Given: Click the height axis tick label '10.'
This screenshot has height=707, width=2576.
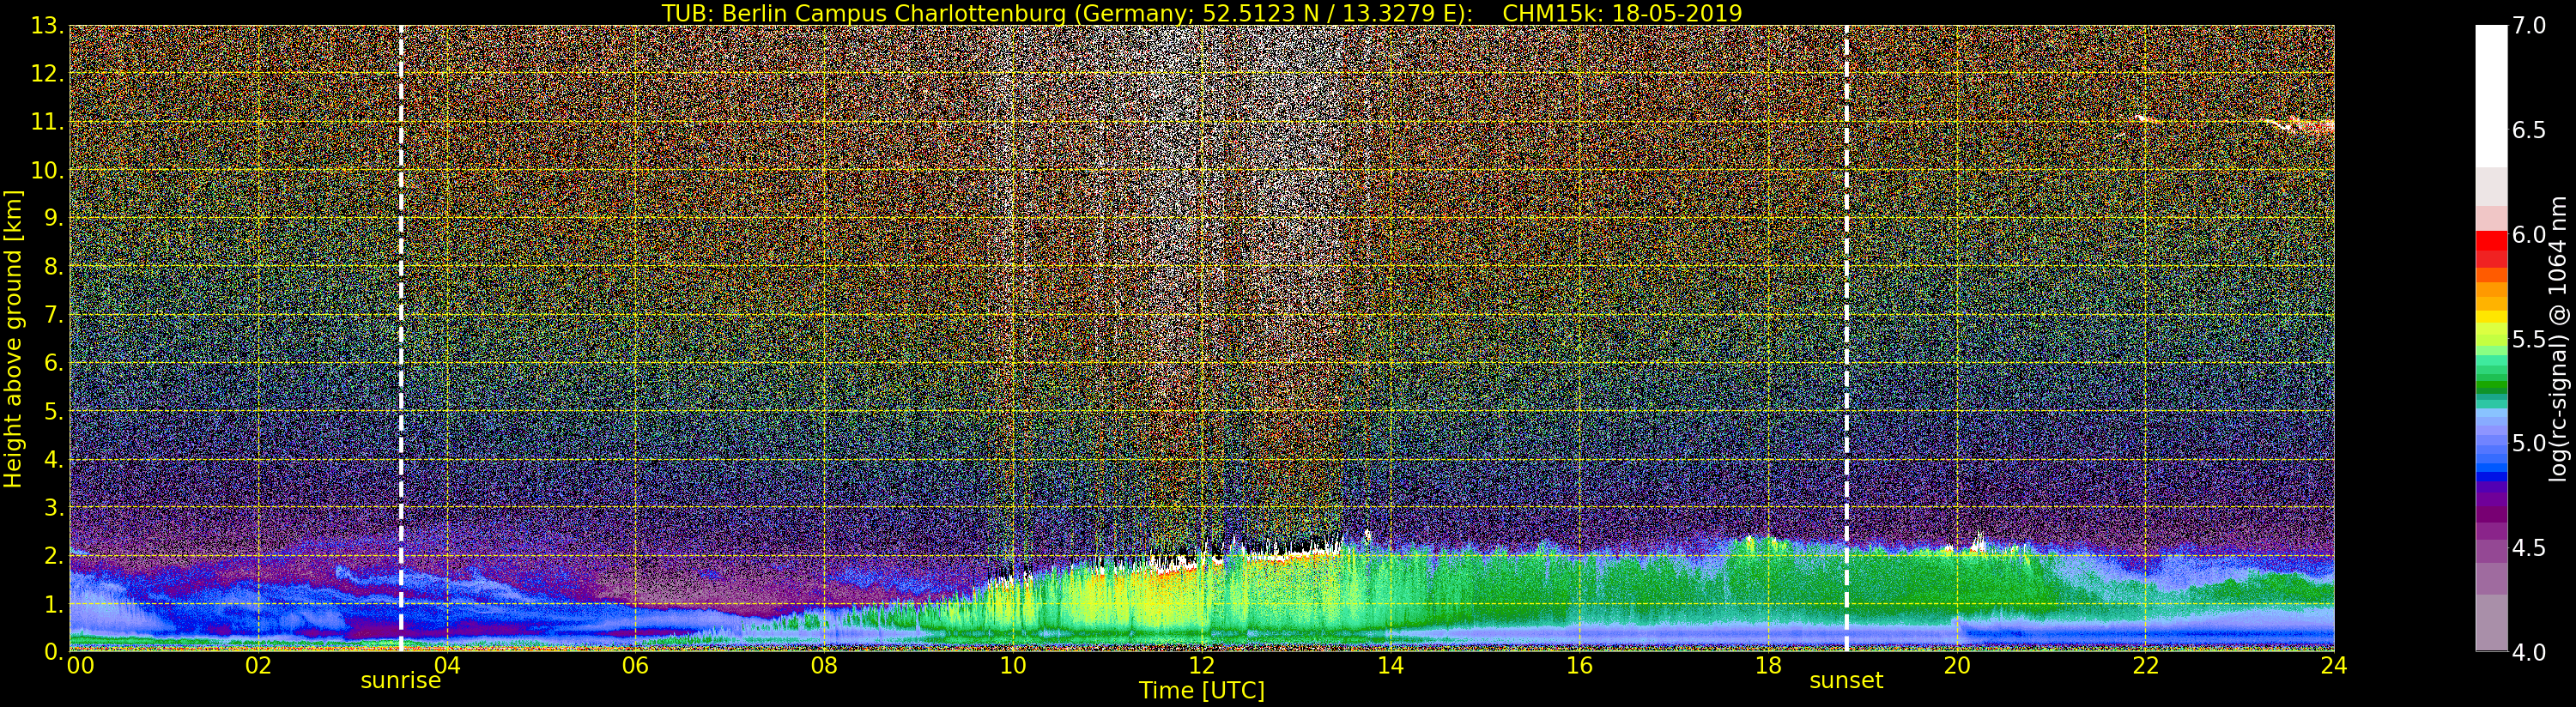Looking at the screenshot, I should tap(47, 170).
